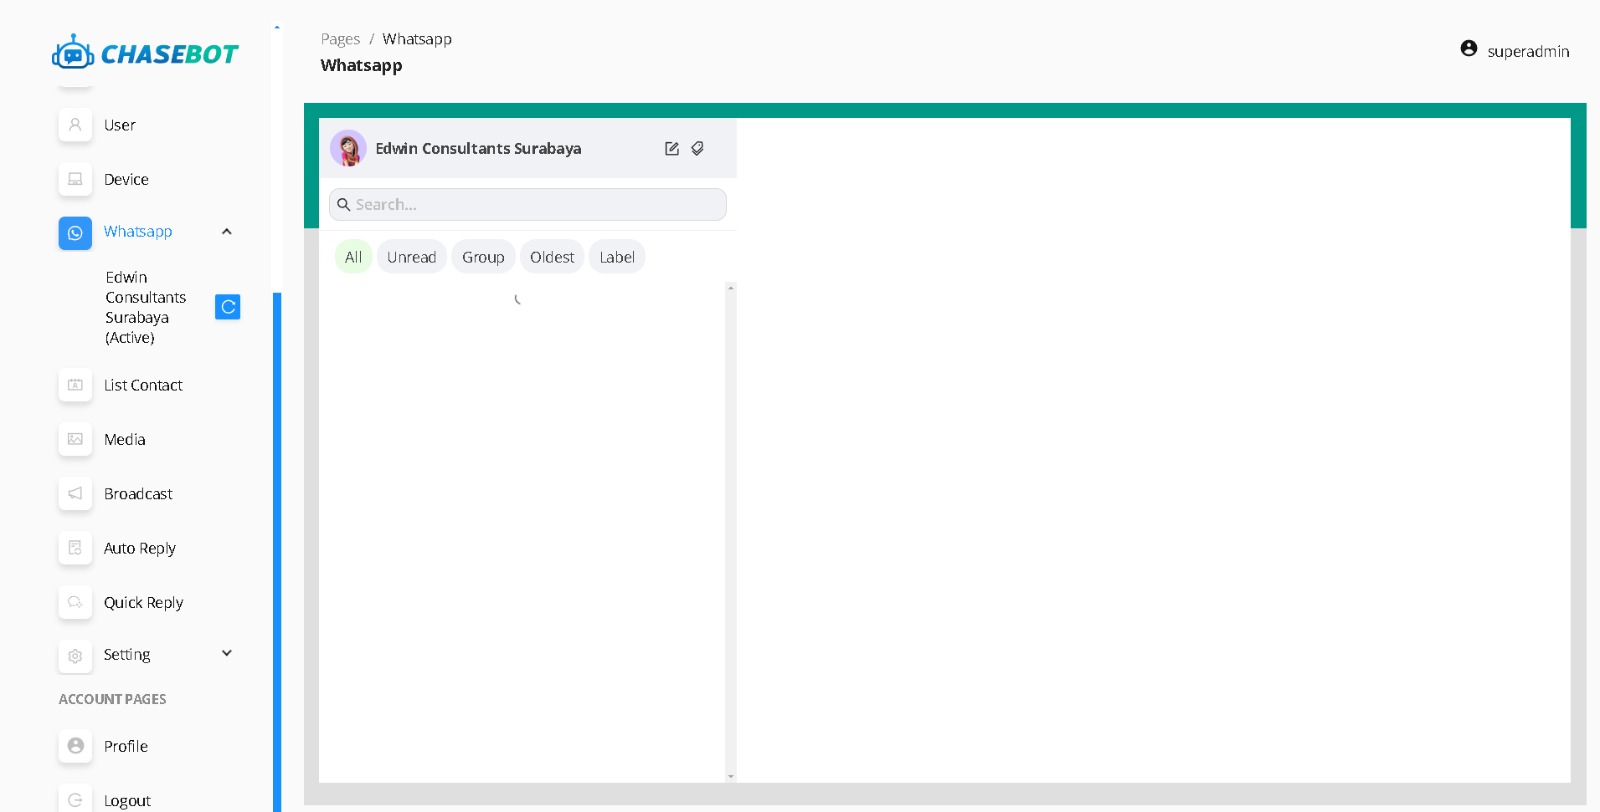Screen dimensions: 1600x812
Task: Go to the List Contact page
Action: click(x=143, y=385)
